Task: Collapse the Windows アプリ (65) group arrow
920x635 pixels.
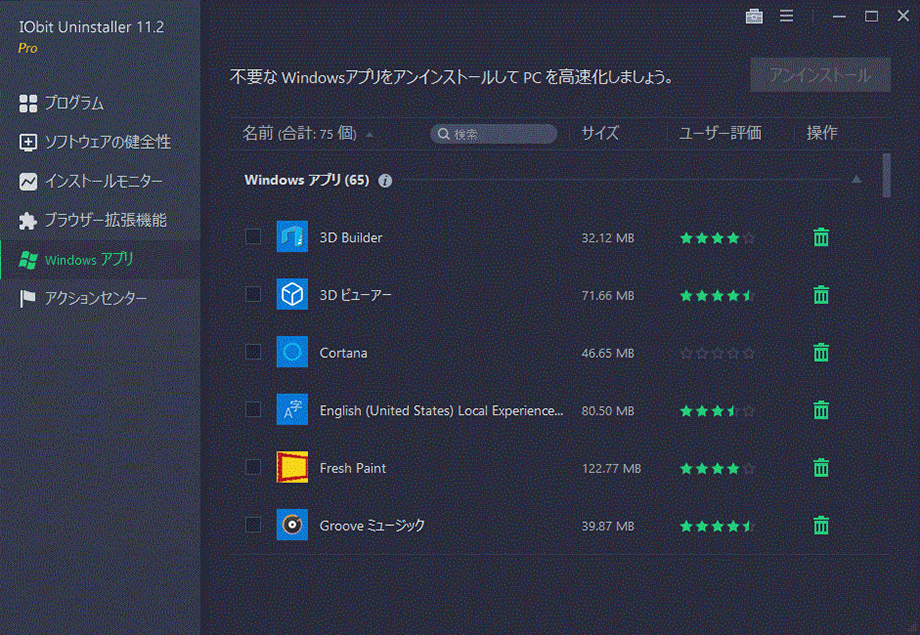Action: 856,180
